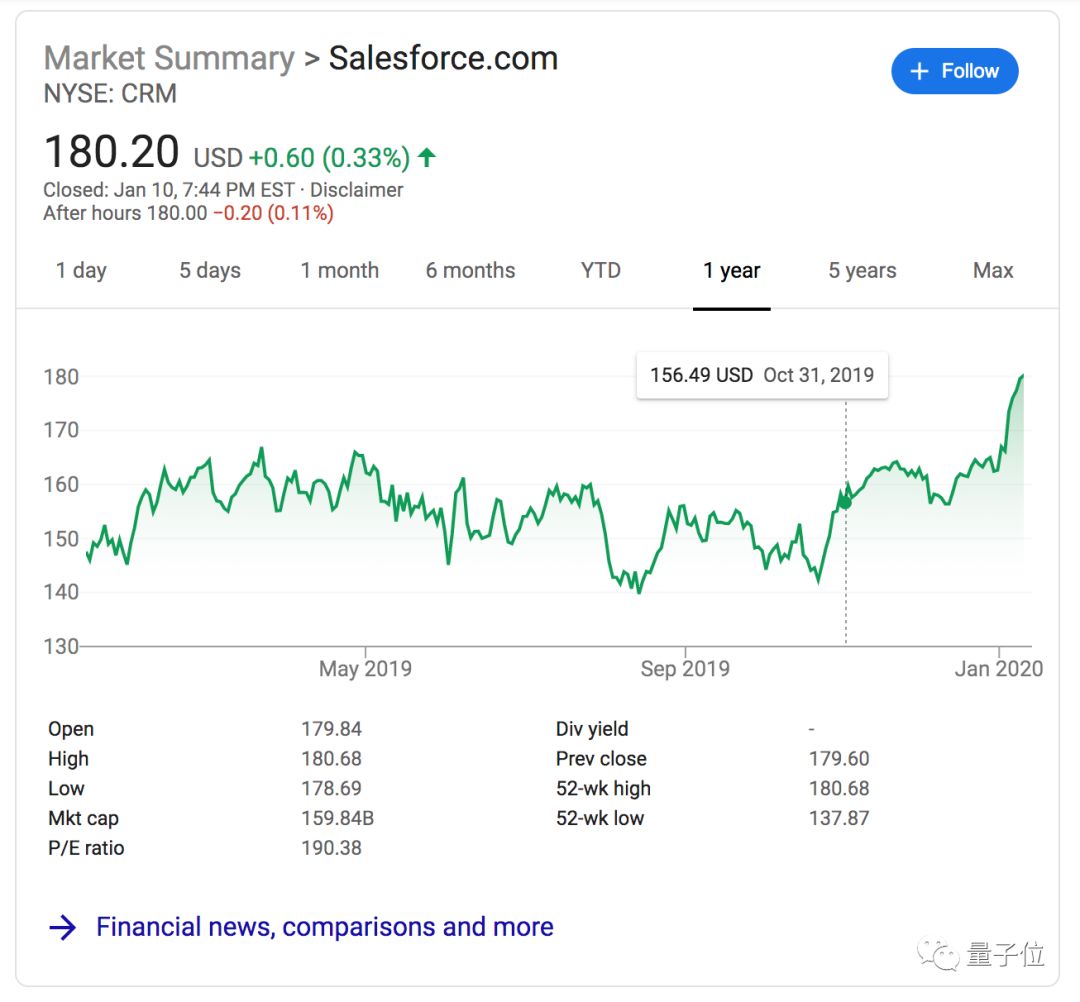This screenshot has height=1002, width=1080.
Task: Select the YTD range
Action: pyautogui.click(x=600, y=270)
